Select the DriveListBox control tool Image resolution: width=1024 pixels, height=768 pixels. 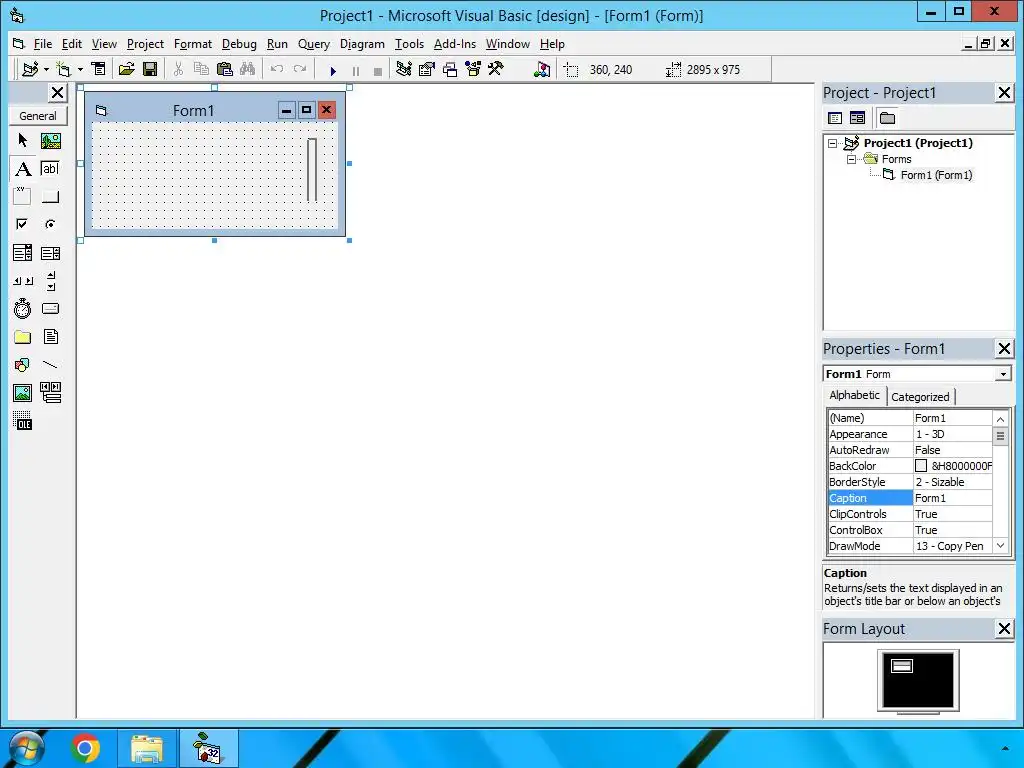pyautogui.click(x=50, y=308)
